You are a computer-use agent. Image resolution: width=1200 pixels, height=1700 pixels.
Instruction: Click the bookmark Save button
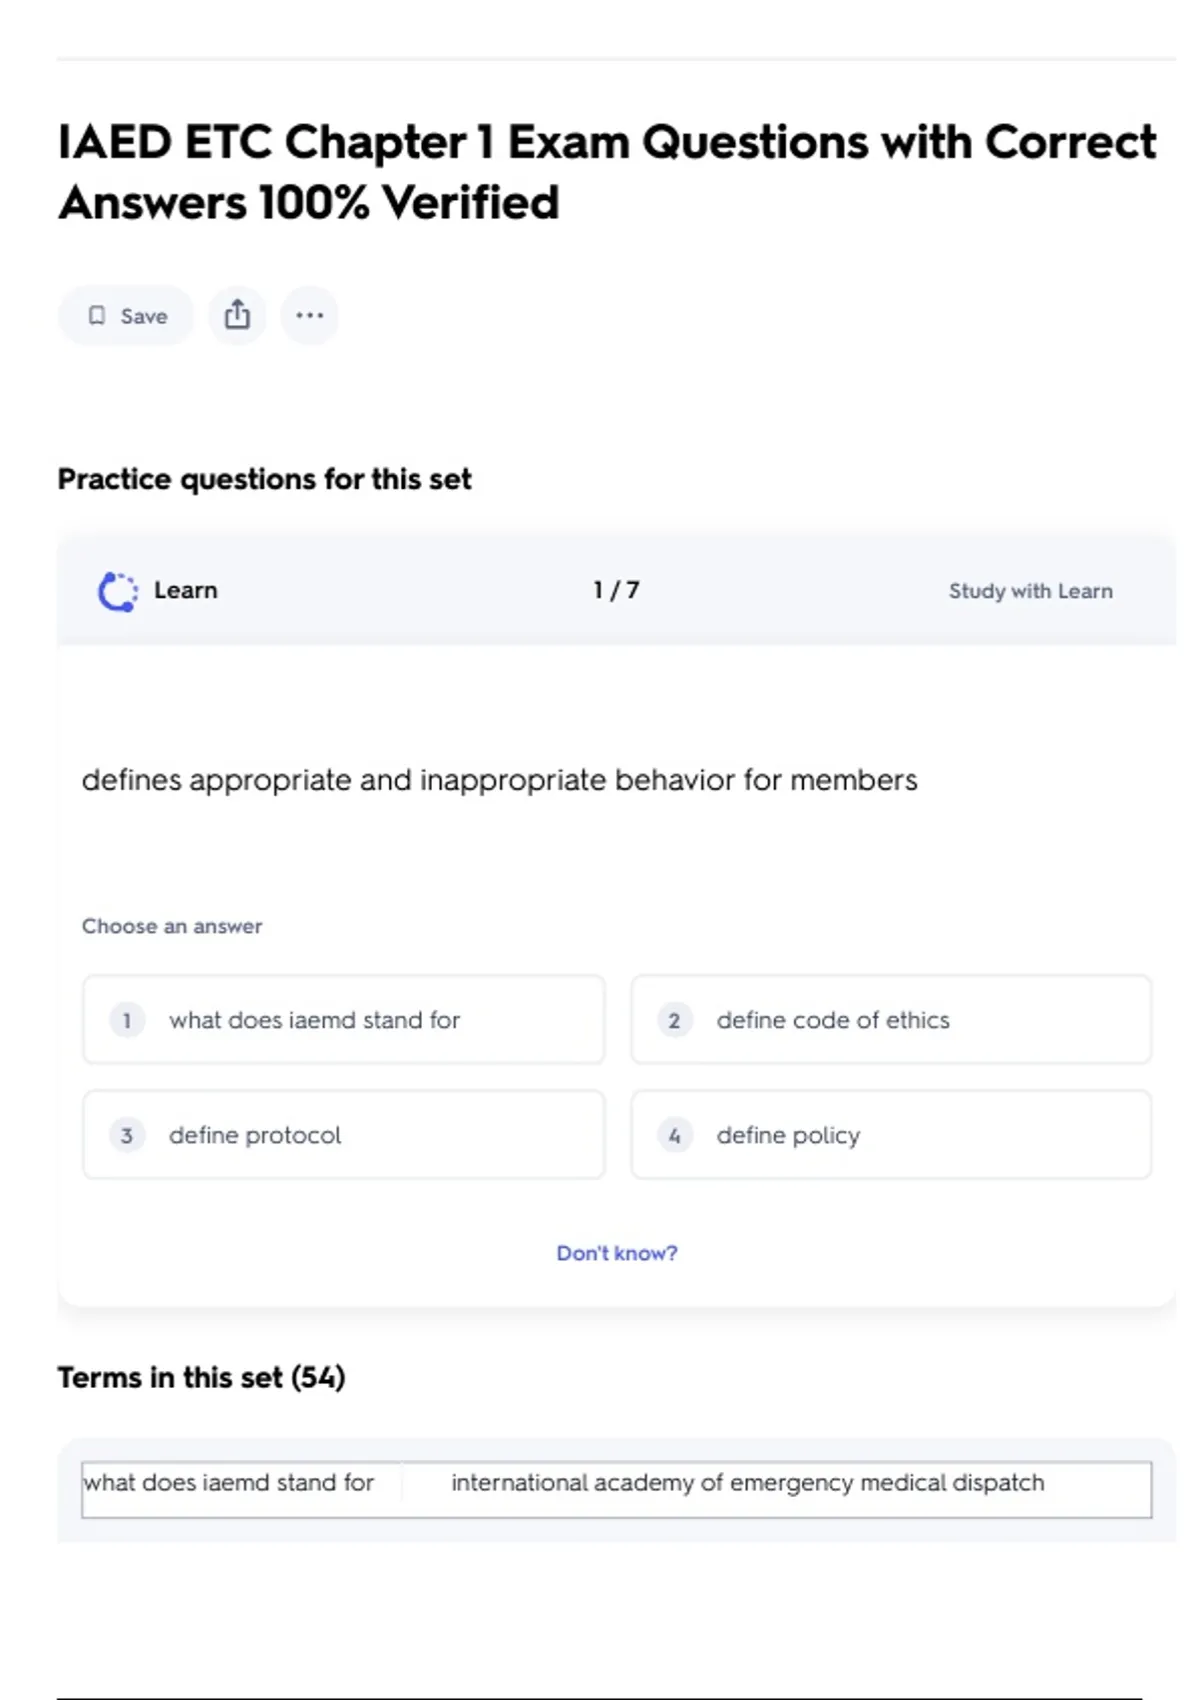(126, 316)
